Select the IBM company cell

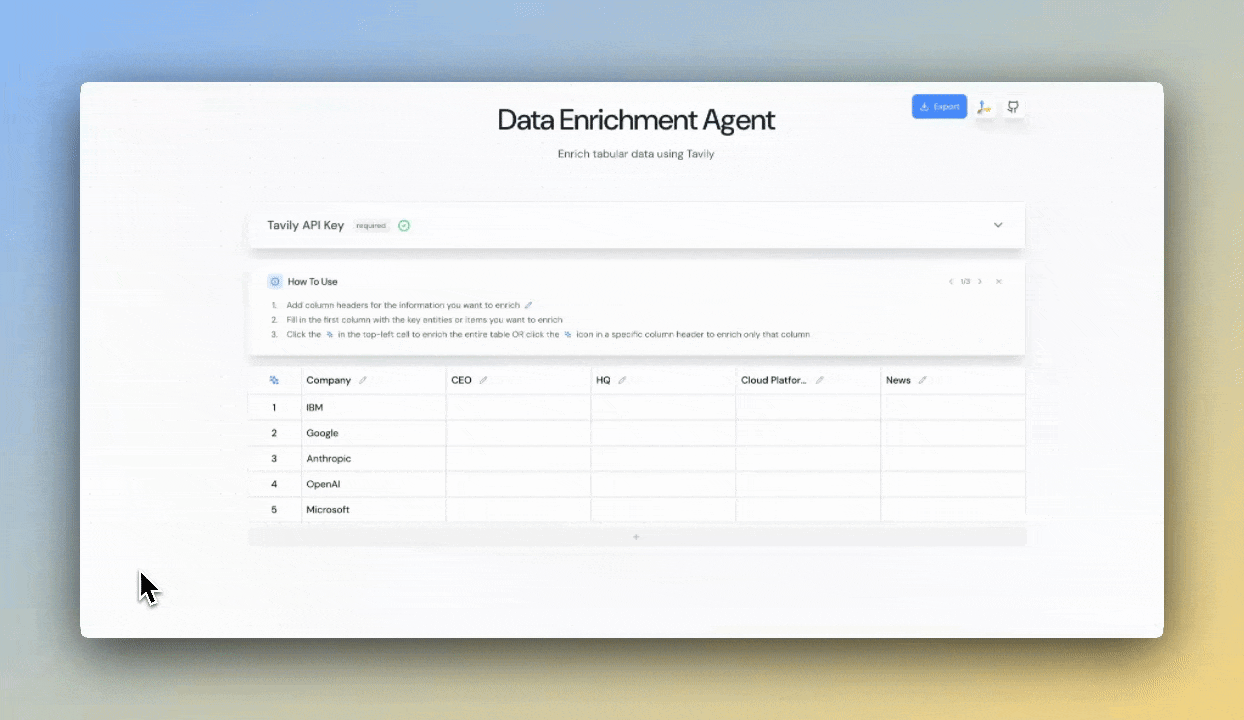pyautogui.click(x=373, y=408)
